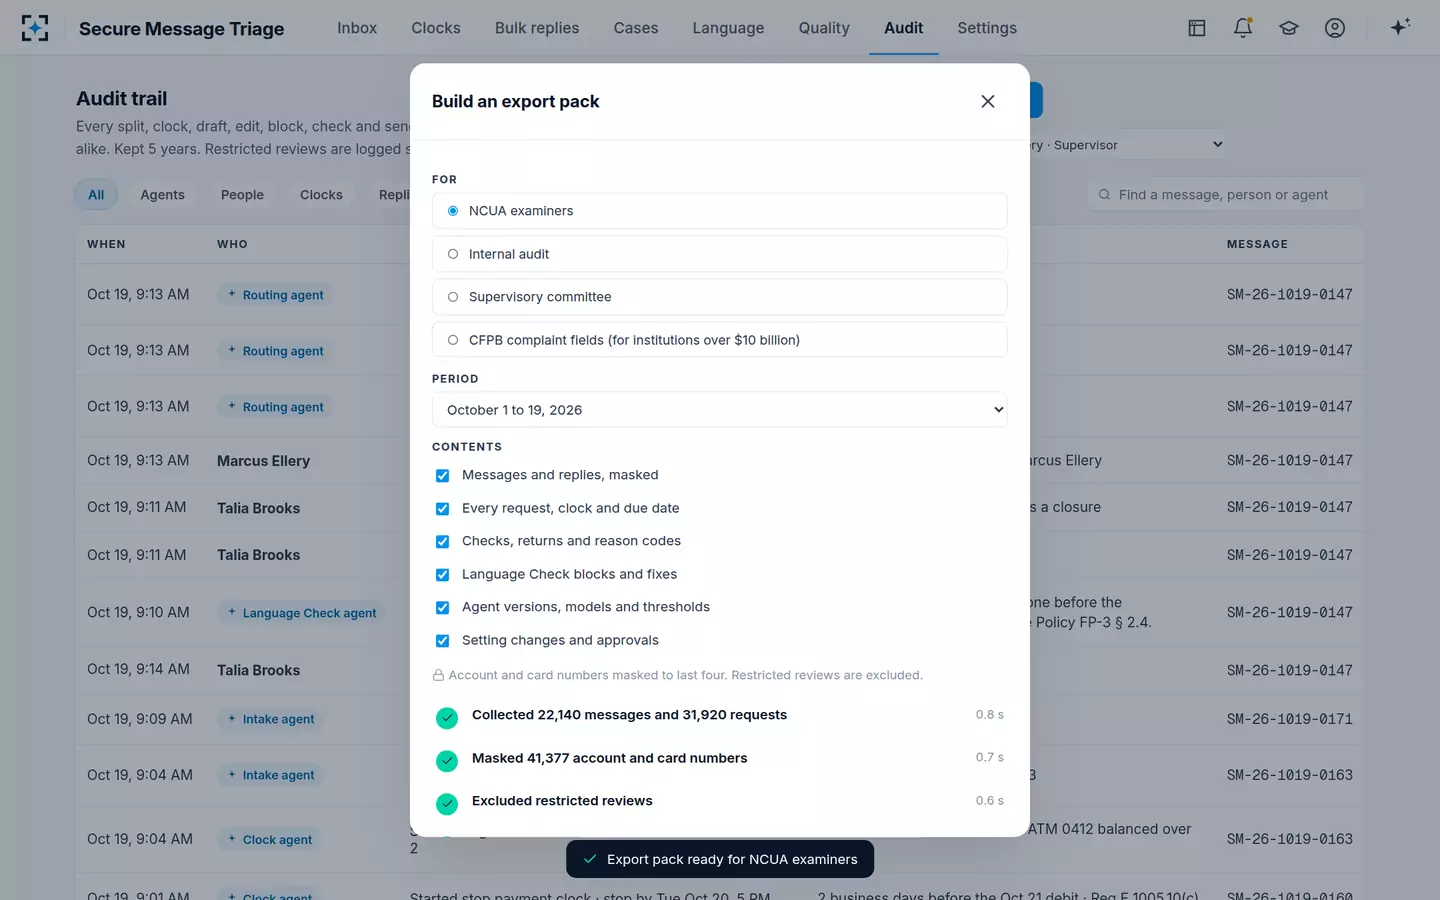Click green check beside Excluded restricted reviews
The image size is (1440, 900).
tap(447, 803)
